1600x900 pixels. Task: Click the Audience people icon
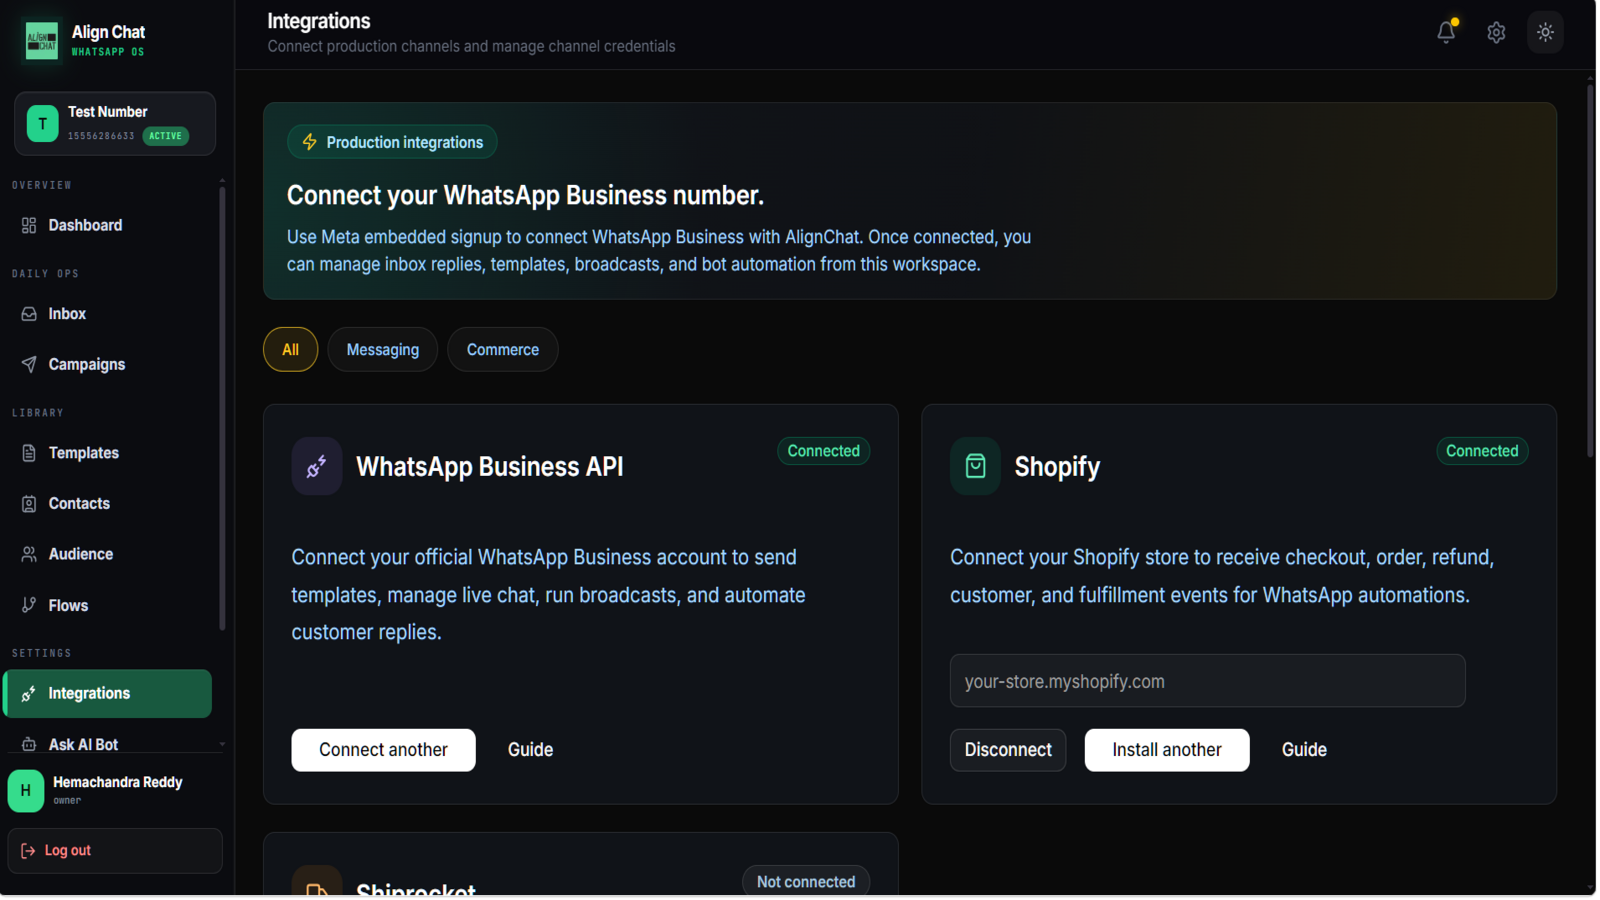[29, 554]
